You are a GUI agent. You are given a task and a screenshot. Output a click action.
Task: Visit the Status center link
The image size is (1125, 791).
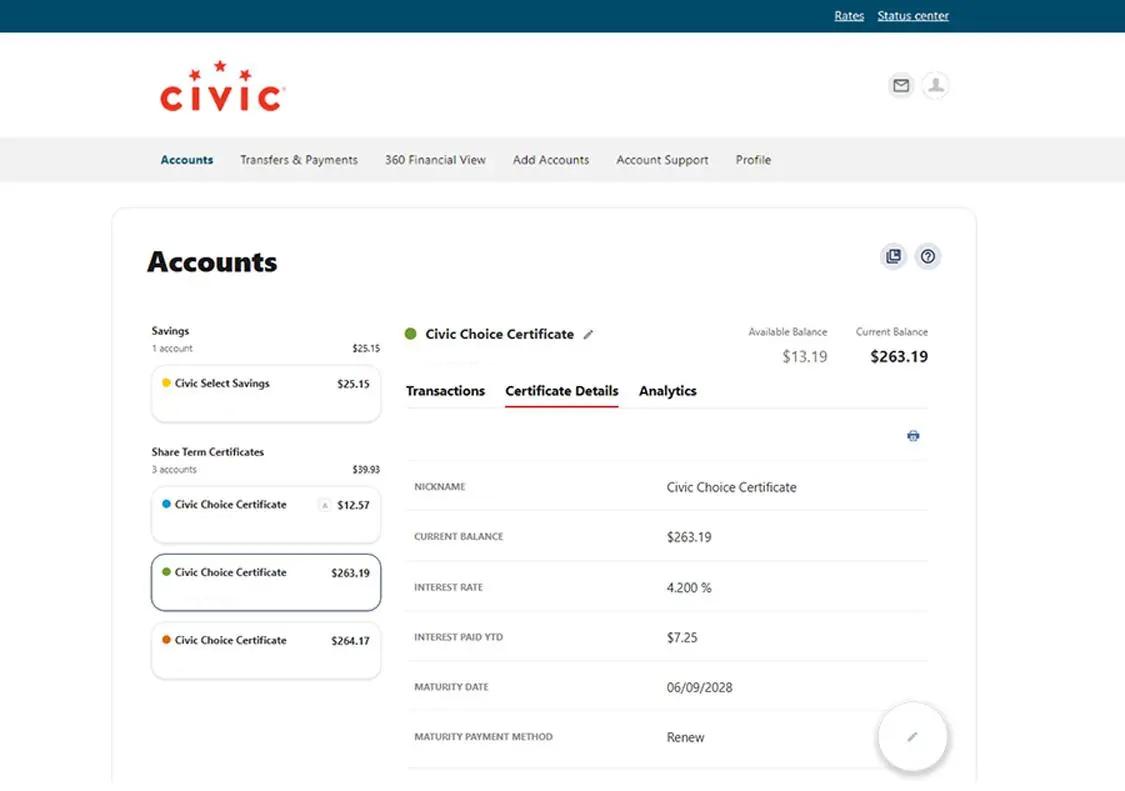912,15
